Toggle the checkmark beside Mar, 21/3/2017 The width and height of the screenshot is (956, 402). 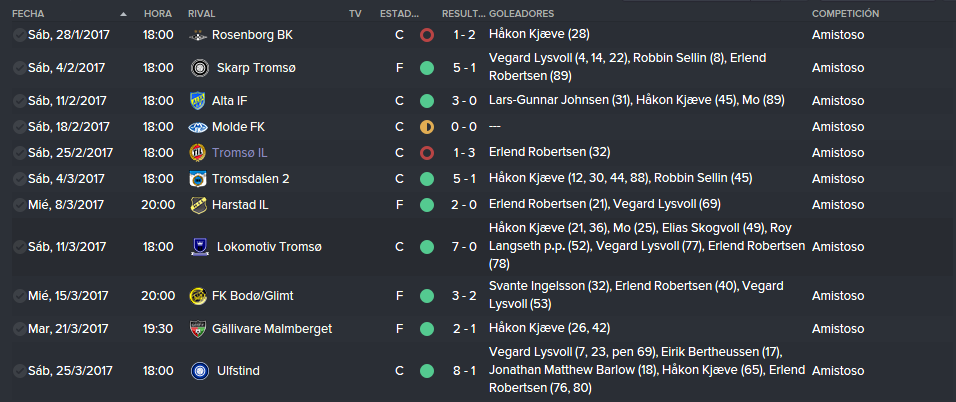coord(19,329)
